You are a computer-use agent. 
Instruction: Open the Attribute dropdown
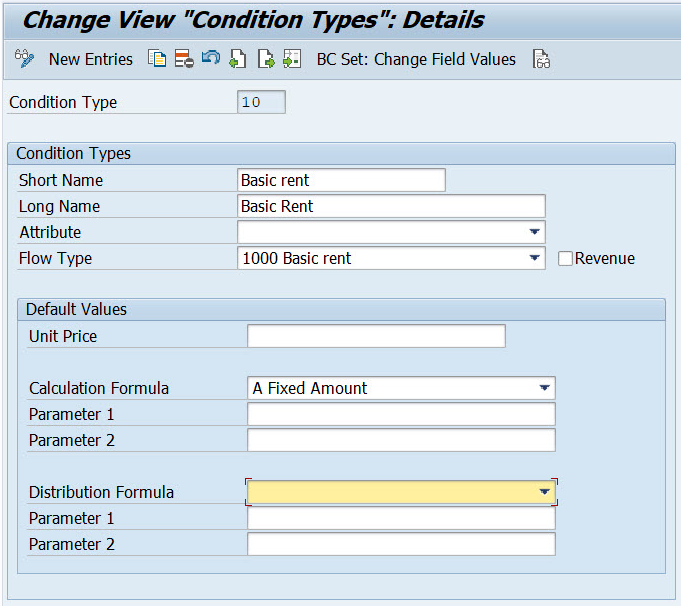535,232
